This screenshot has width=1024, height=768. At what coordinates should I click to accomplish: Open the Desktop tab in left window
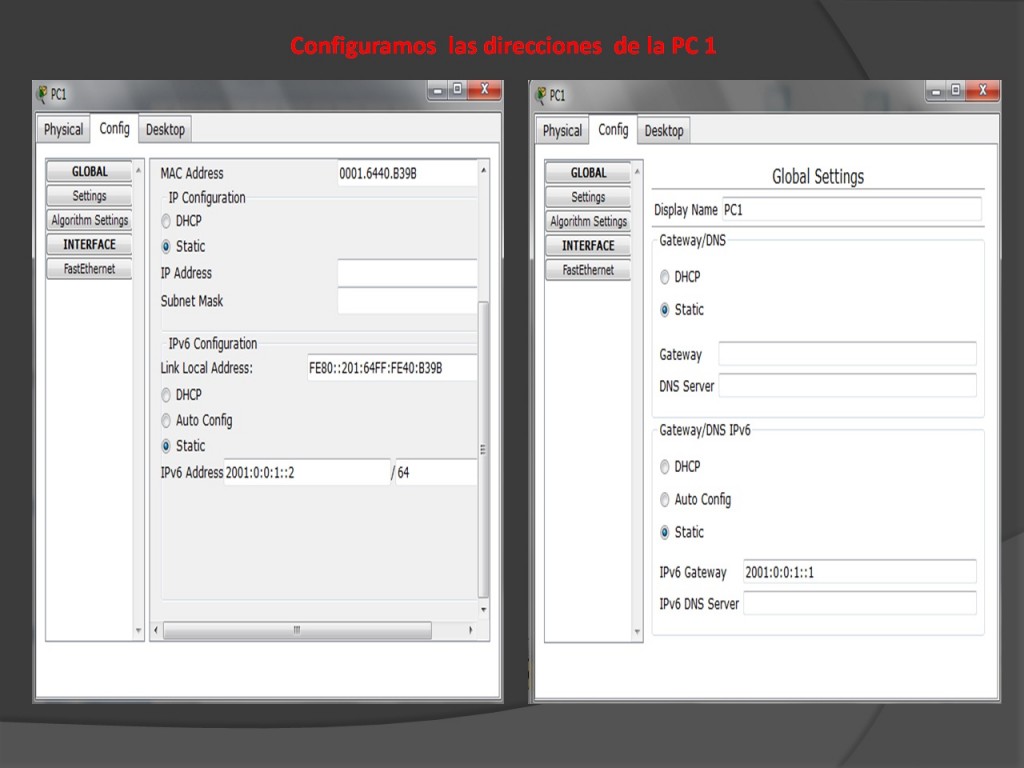click(165, 130)
